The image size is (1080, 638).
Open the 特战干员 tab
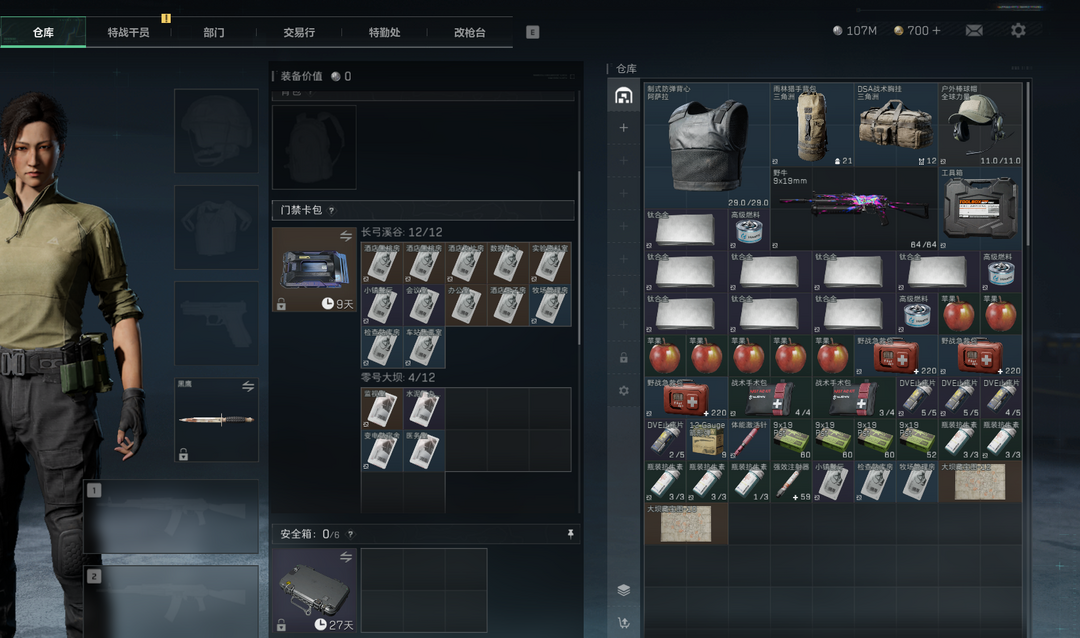128,32
